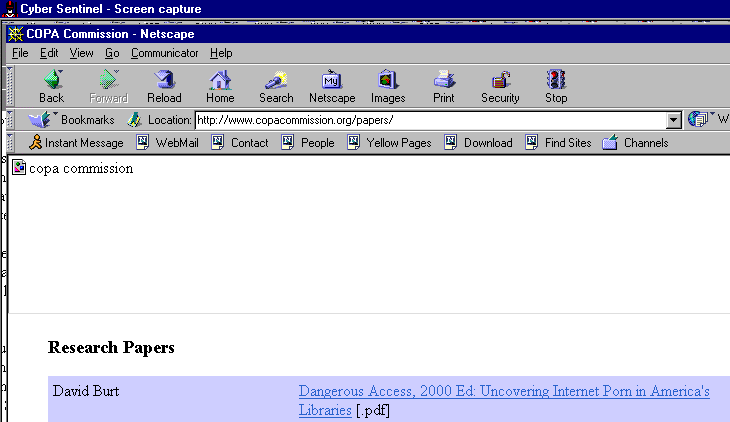Click the Cyber Sentinel title bar icon
This screenshot has height=422, width=730.
click(9, 9)
